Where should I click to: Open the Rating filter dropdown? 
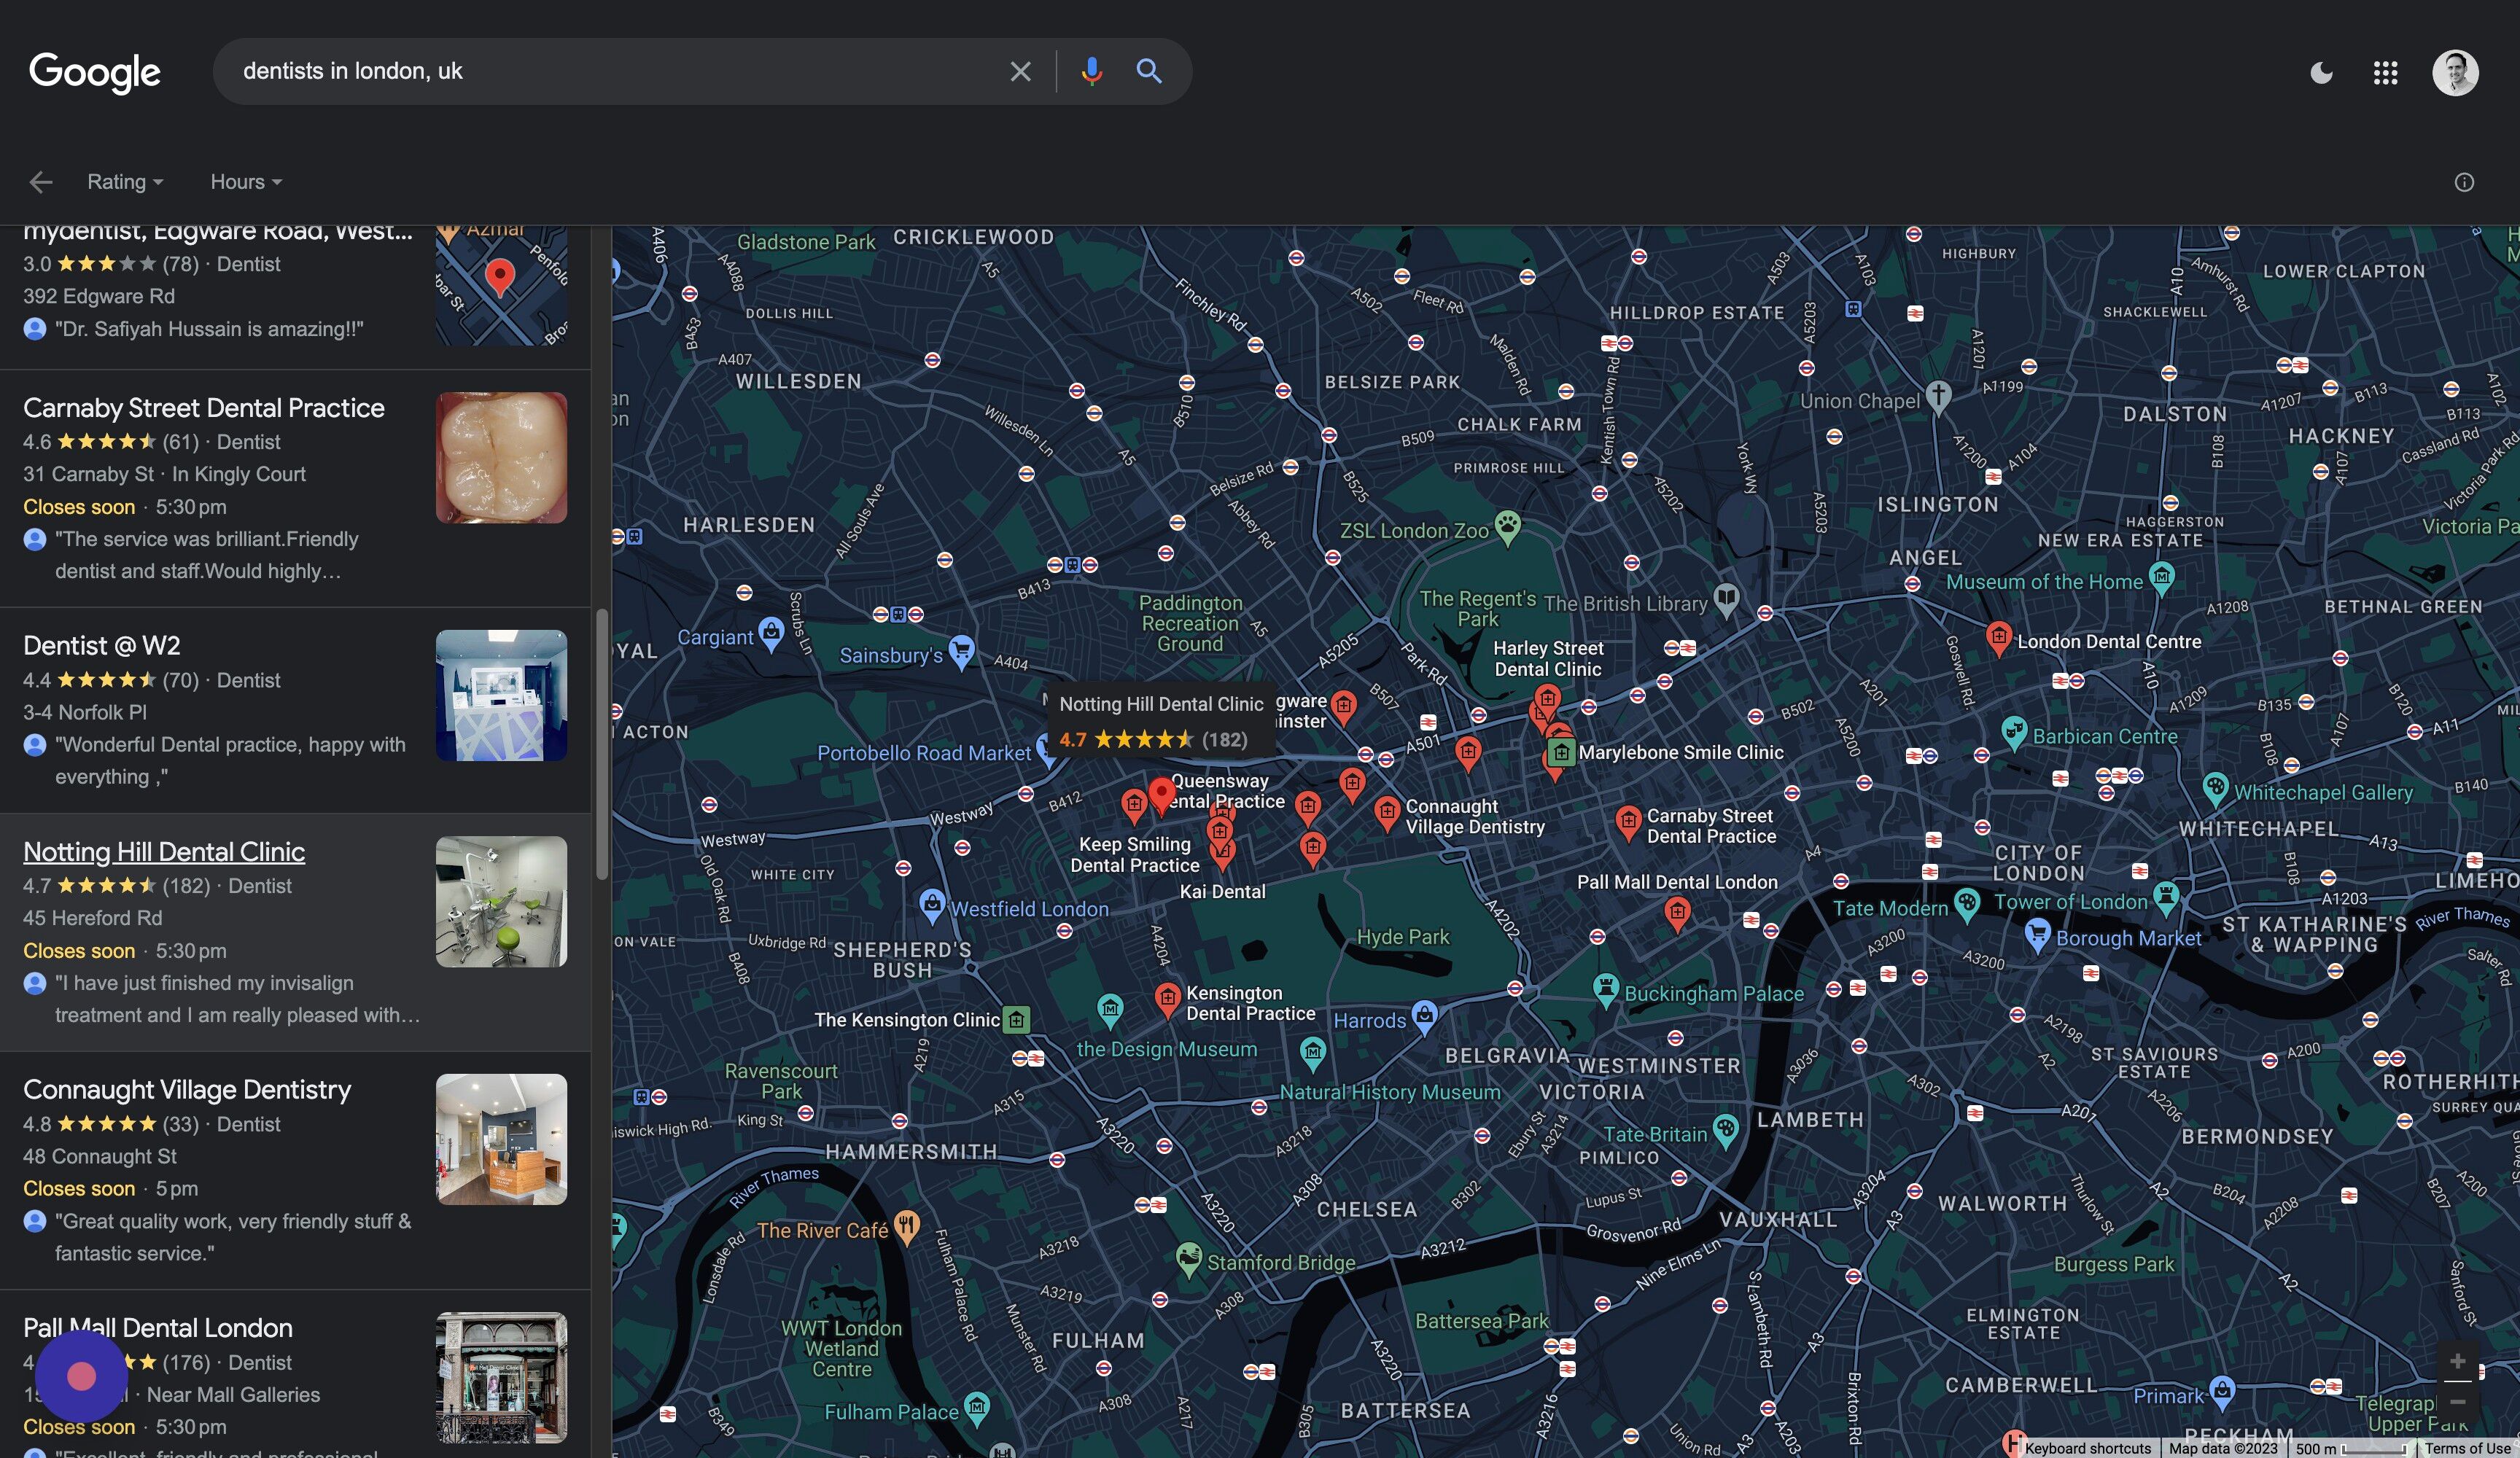[125, 181]
